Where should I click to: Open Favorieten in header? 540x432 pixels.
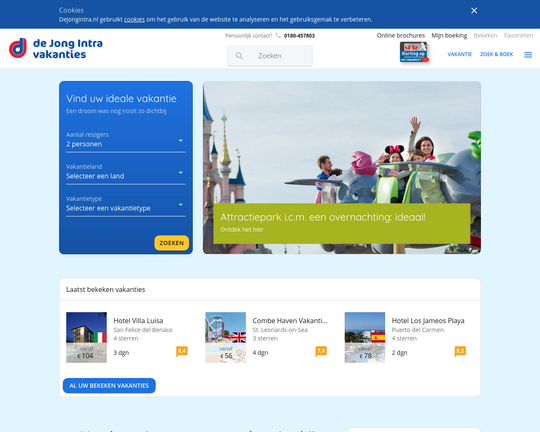pos(518,35)
